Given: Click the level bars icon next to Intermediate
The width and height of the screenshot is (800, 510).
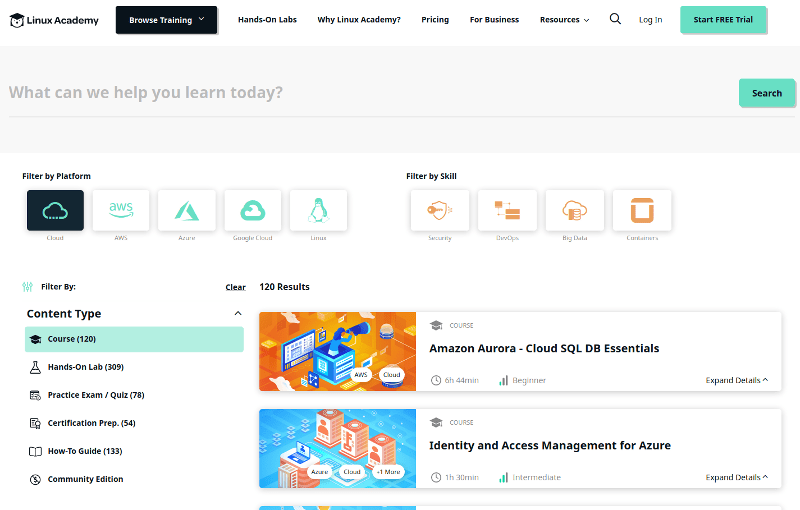Looking at the screenshot, I should point(503,477).
